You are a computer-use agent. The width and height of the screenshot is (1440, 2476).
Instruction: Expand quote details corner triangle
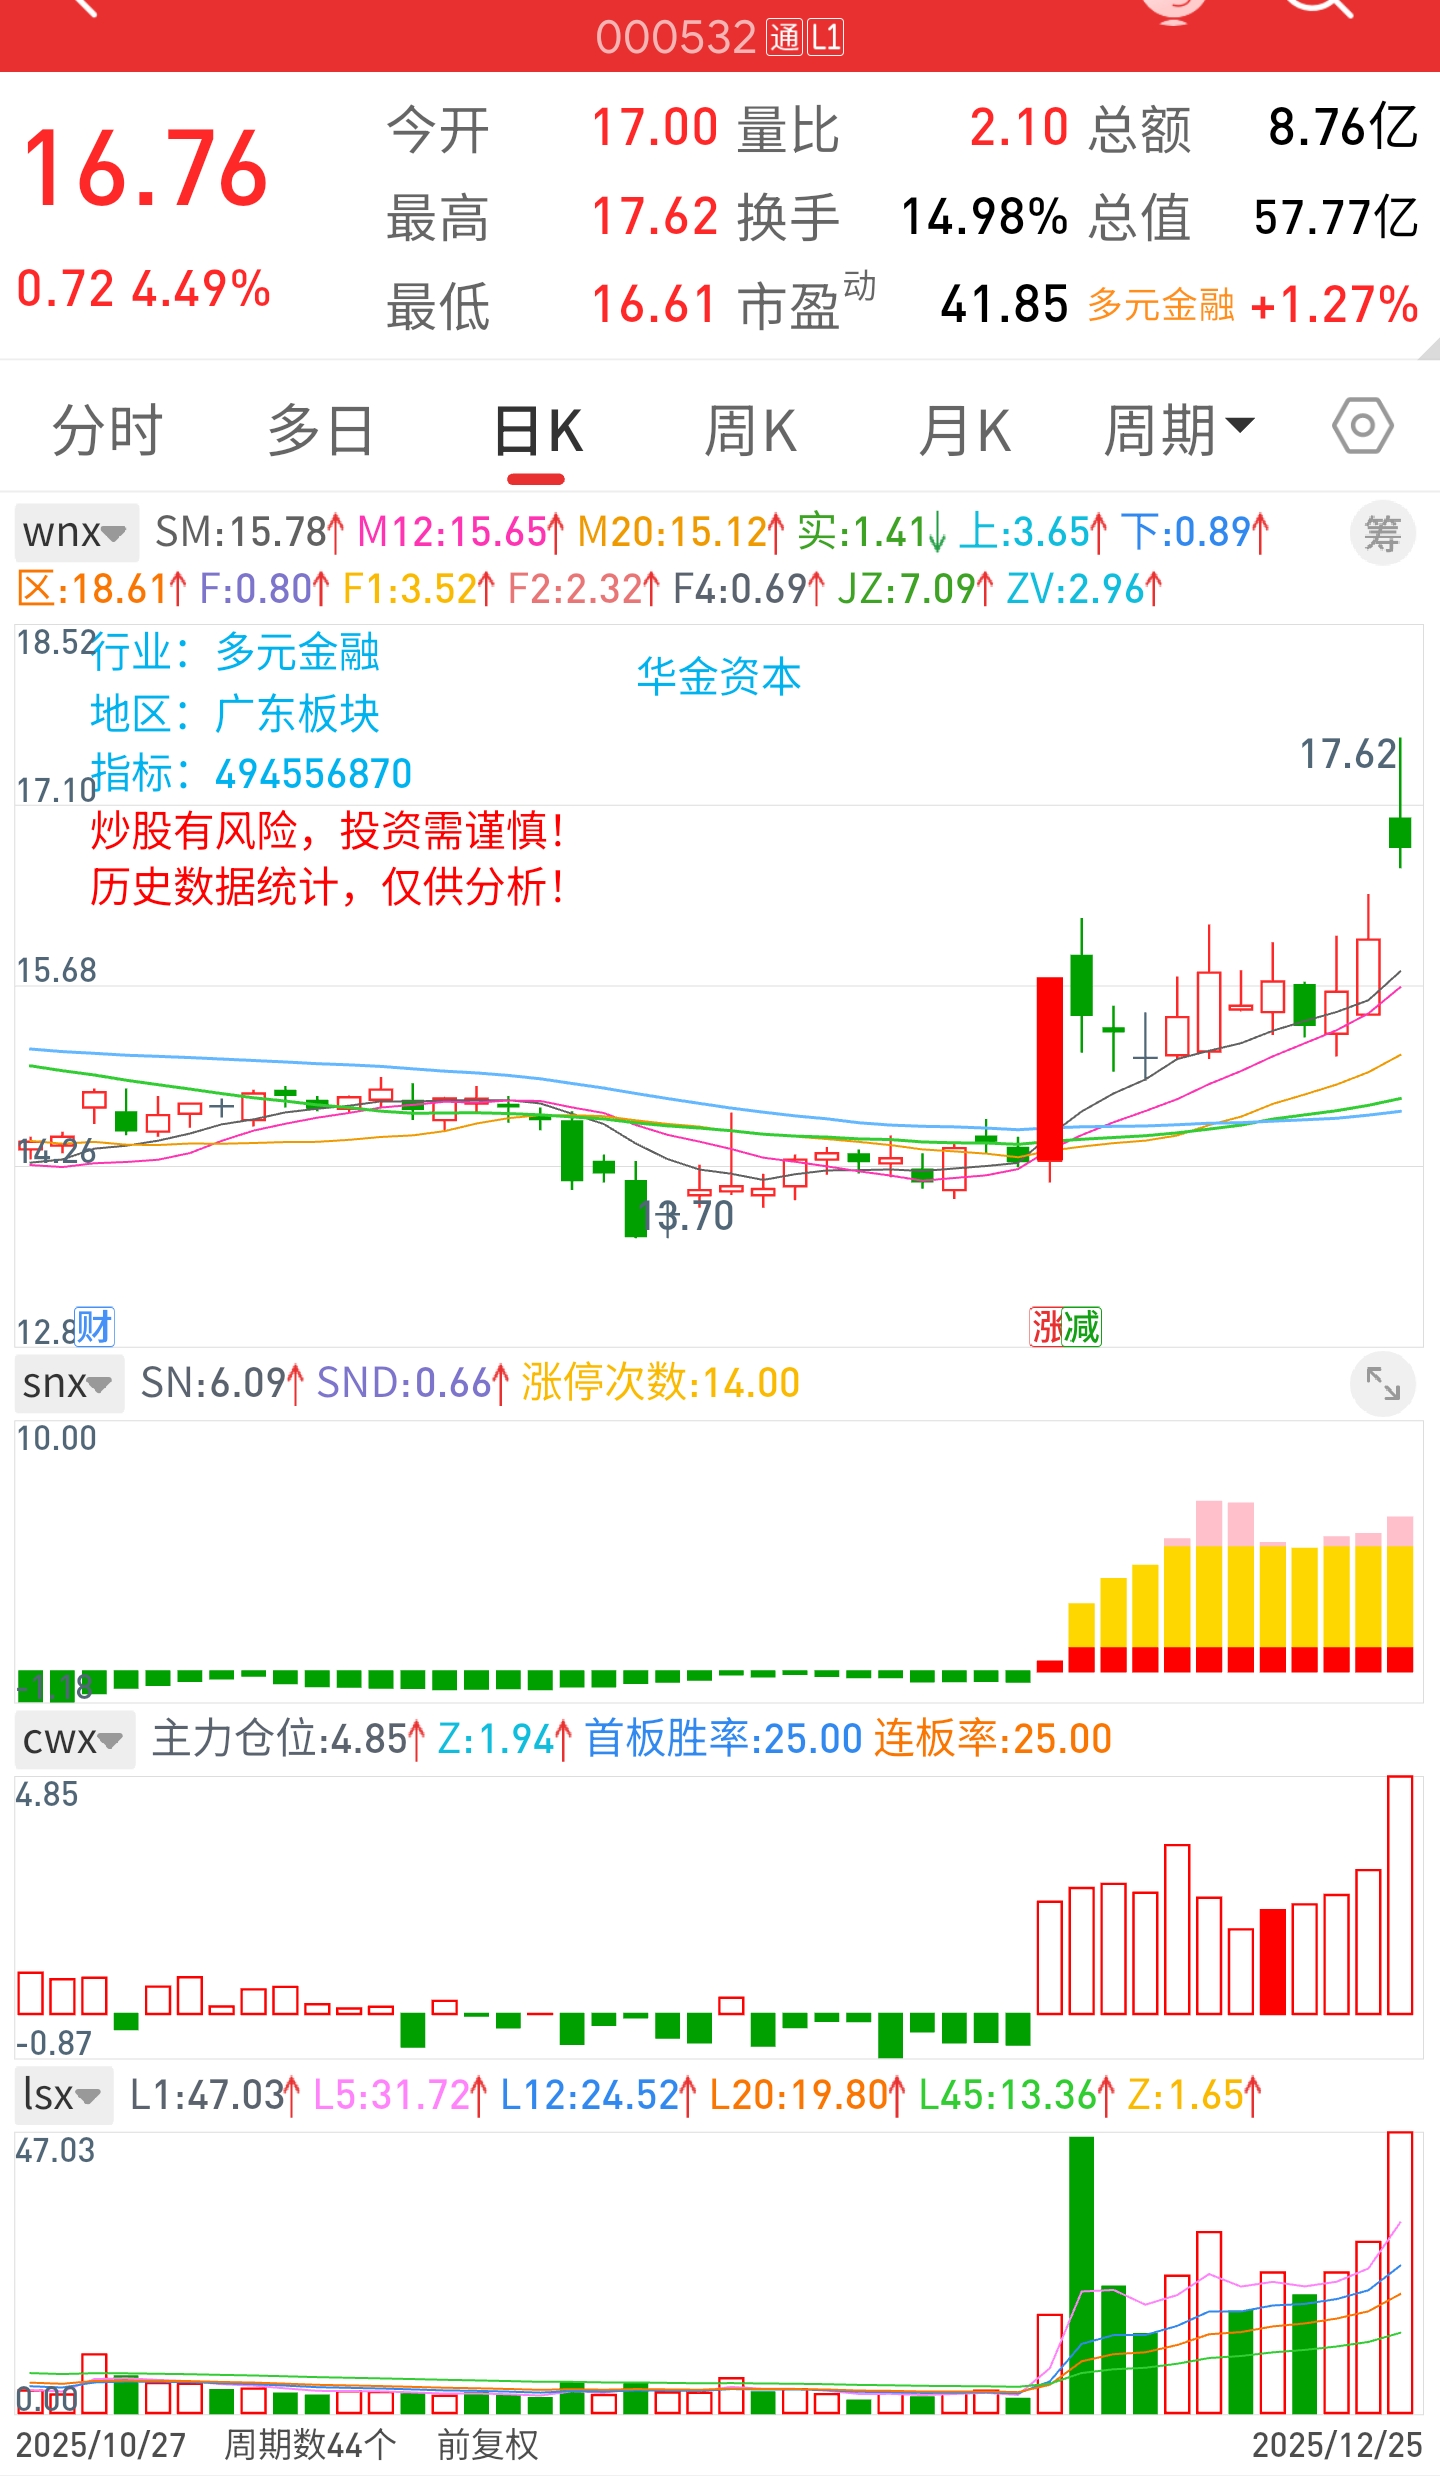click(1429, 349)
